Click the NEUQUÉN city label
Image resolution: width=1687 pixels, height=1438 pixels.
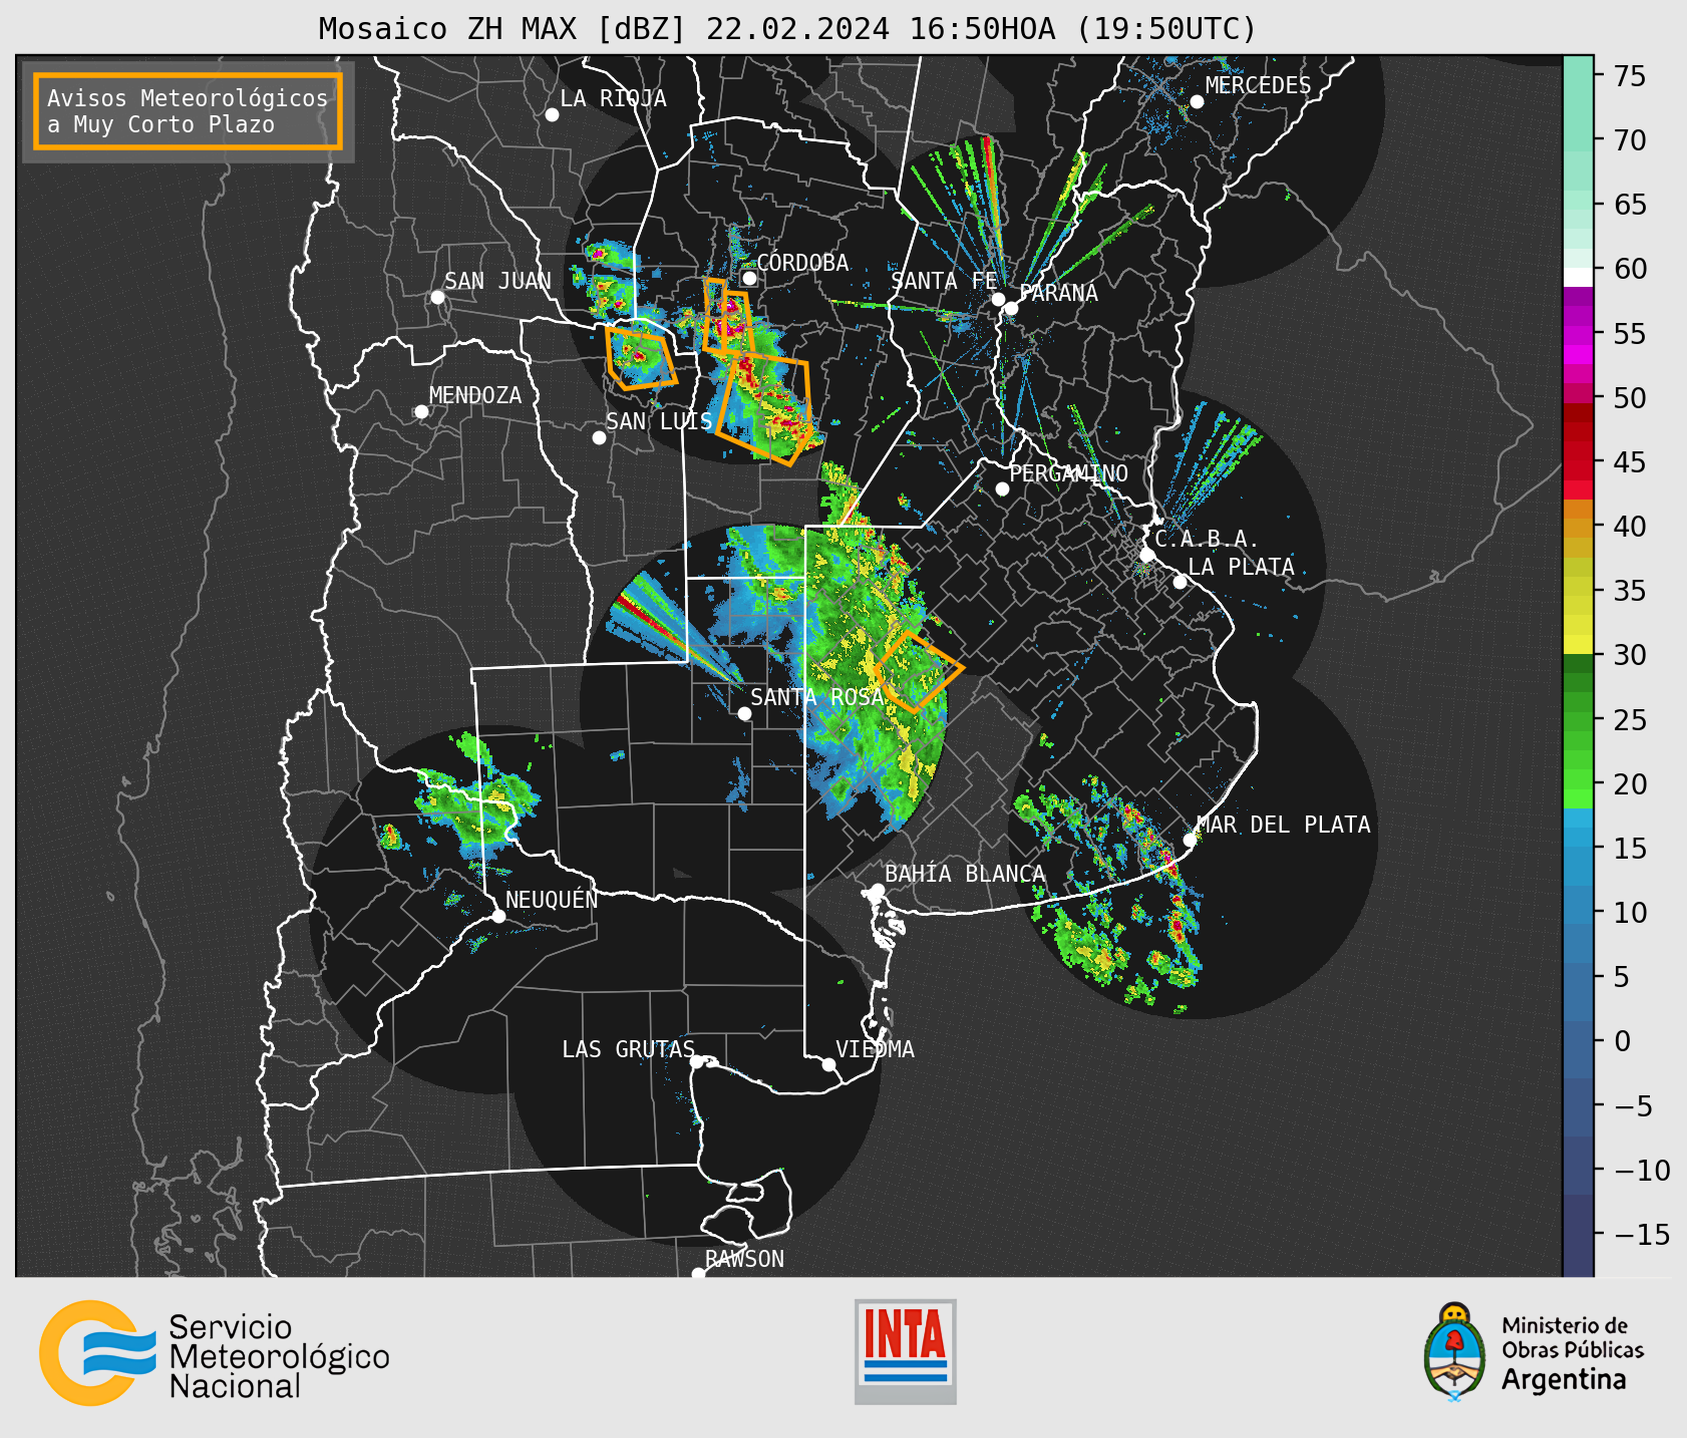click(552, 899)
